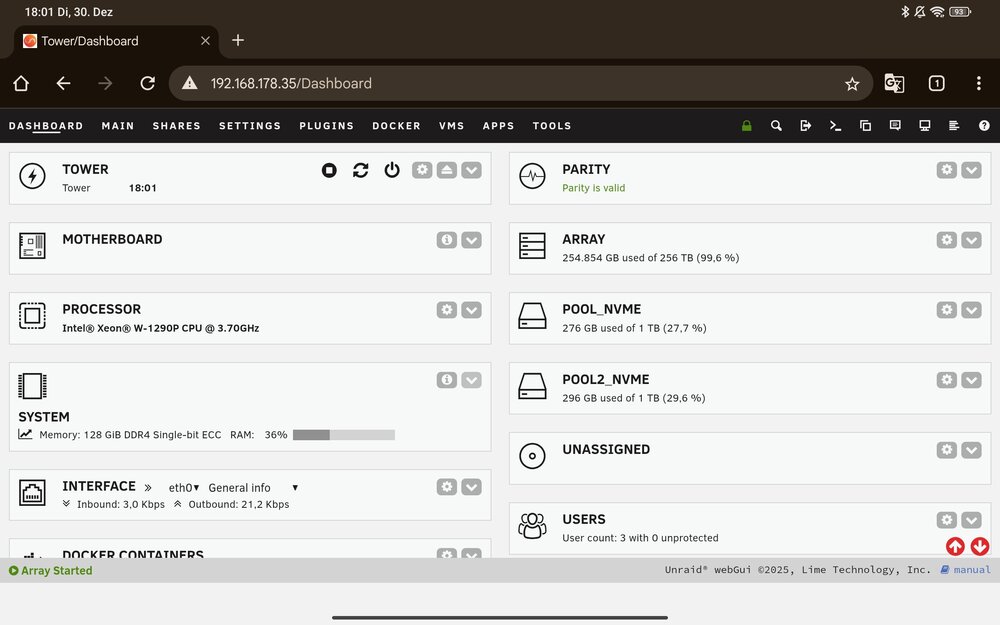The image size is (1000, 625).
Task: Reload the page in browser
Action: tap(147, 84)
